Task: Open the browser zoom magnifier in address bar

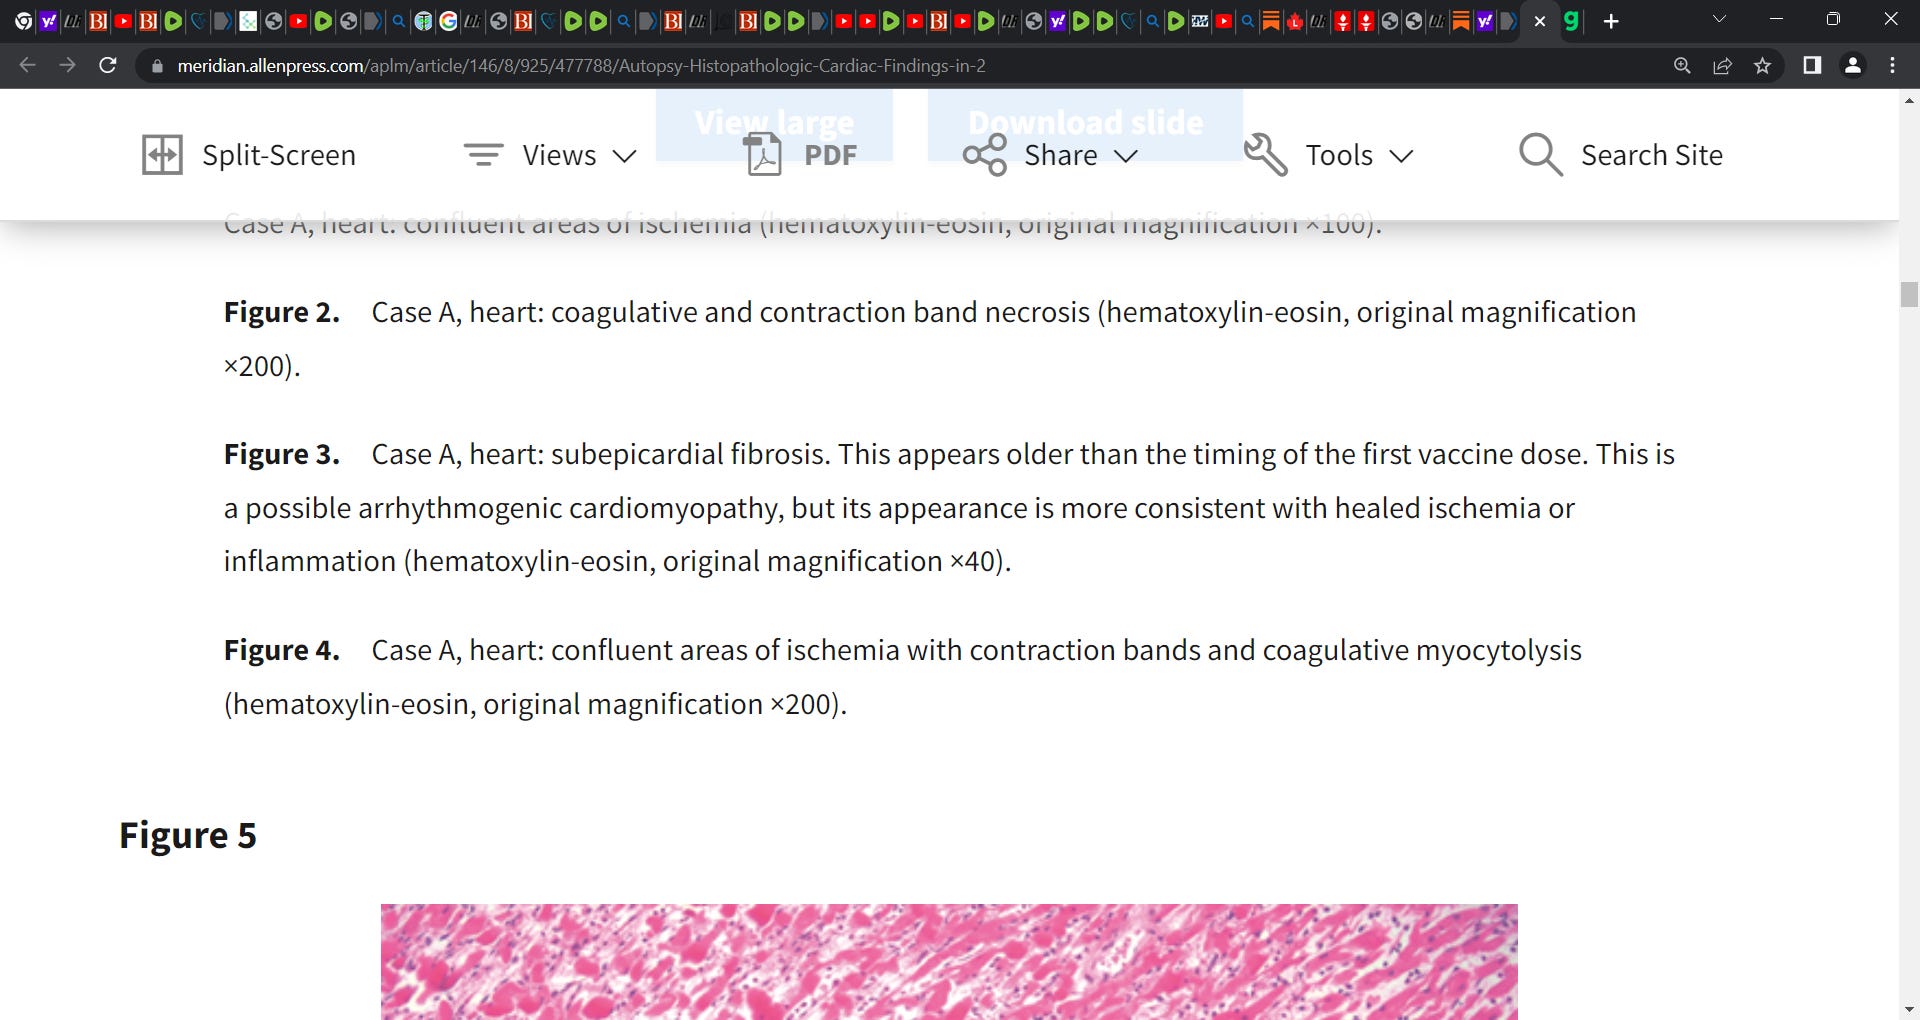Action: pyautogui.click(x=1682, y=65)
